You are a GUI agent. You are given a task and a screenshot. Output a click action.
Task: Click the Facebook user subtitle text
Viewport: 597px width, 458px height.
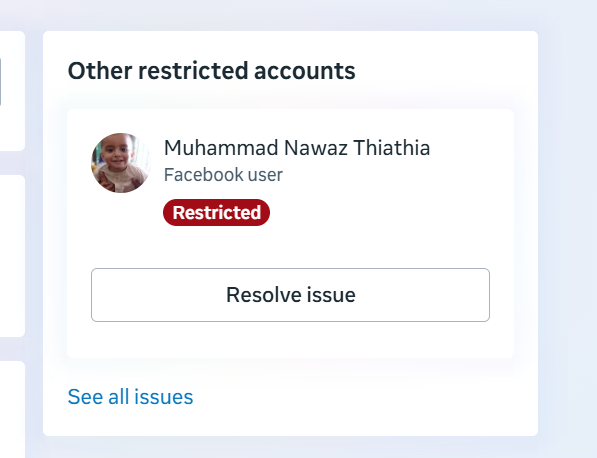click(x=223, y=175)
